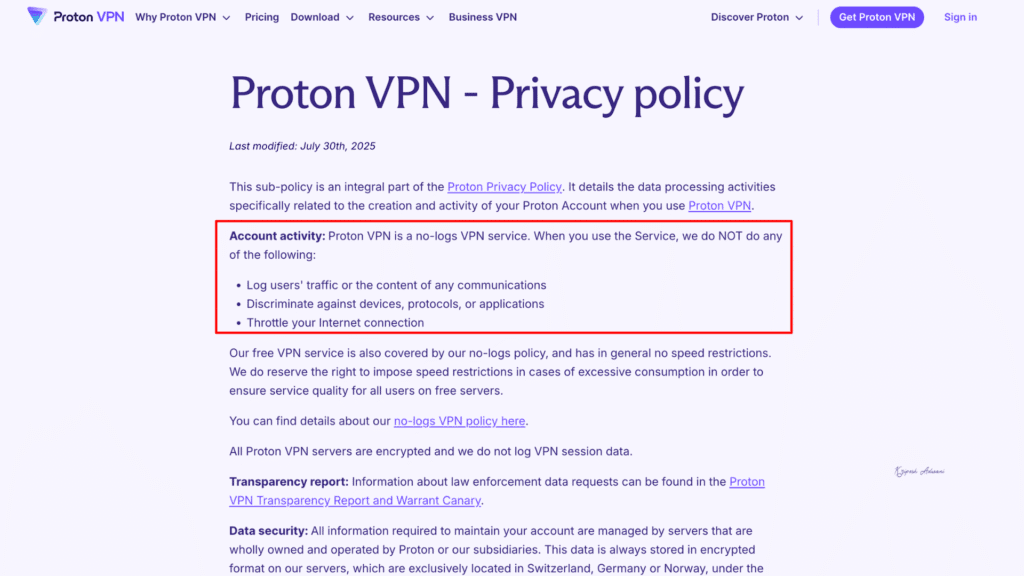Open the Sign in page
Screen dimensions: 1024x576
pos(960,17)
